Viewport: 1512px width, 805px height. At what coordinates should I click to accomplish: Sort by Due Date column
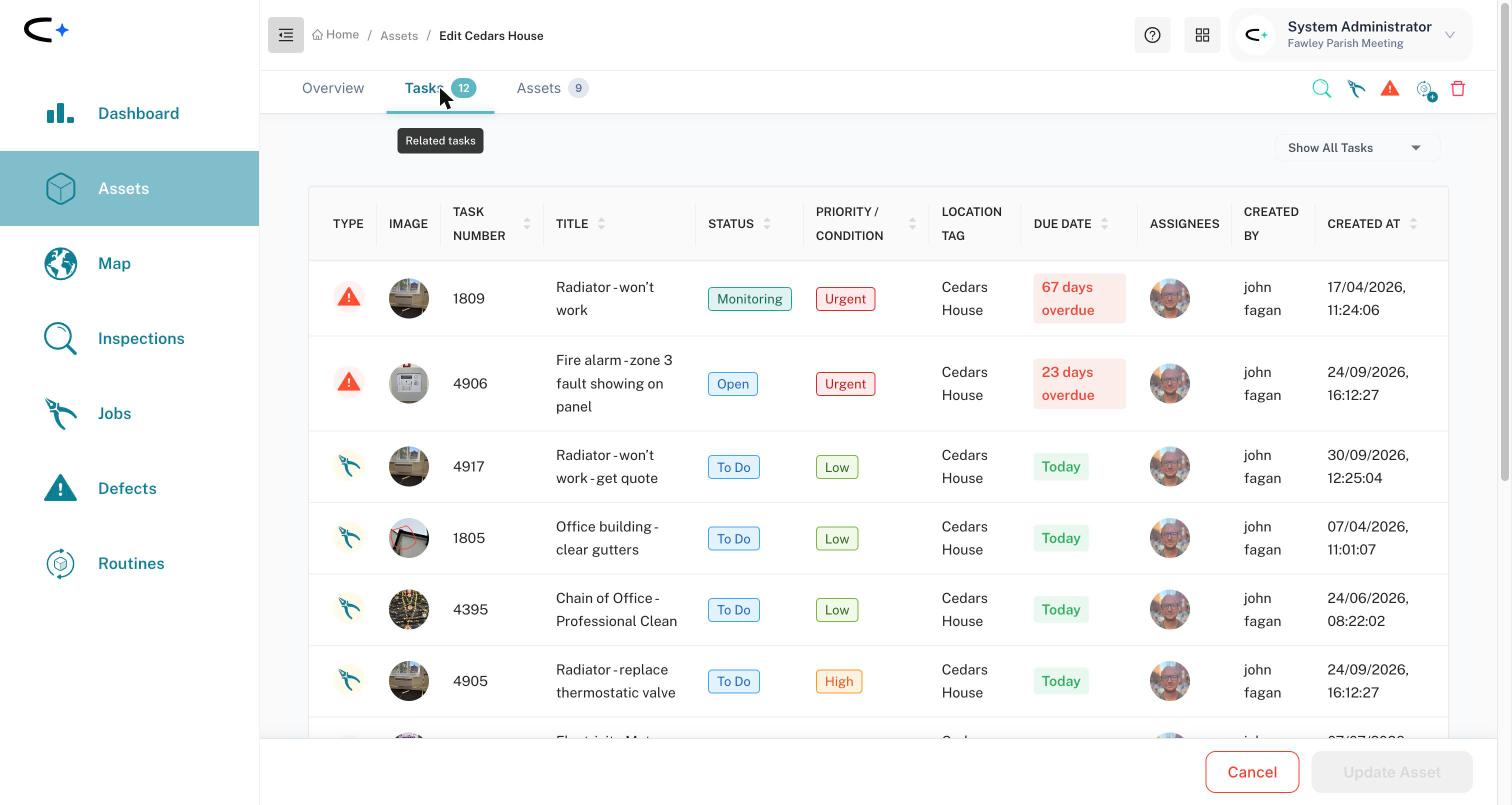click(1104, 224)
